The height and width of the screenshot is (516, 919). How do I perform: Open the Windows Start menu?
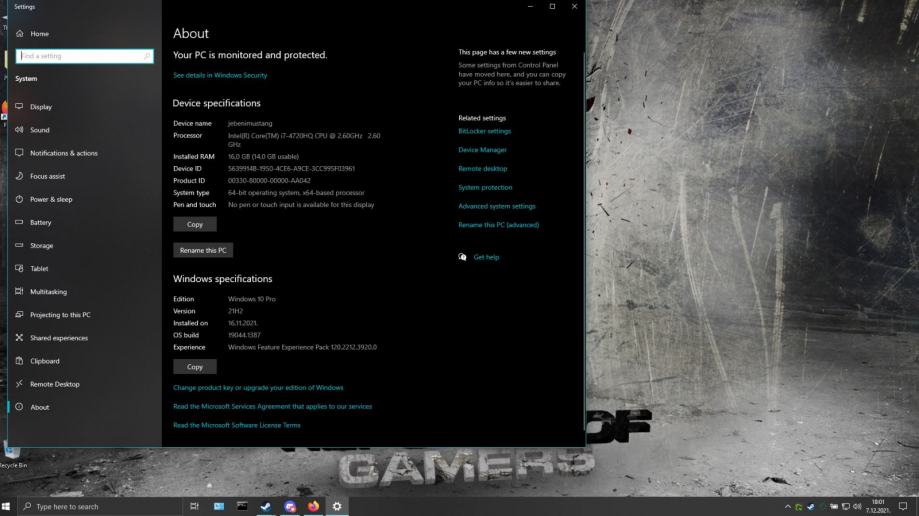click(6, 506)
